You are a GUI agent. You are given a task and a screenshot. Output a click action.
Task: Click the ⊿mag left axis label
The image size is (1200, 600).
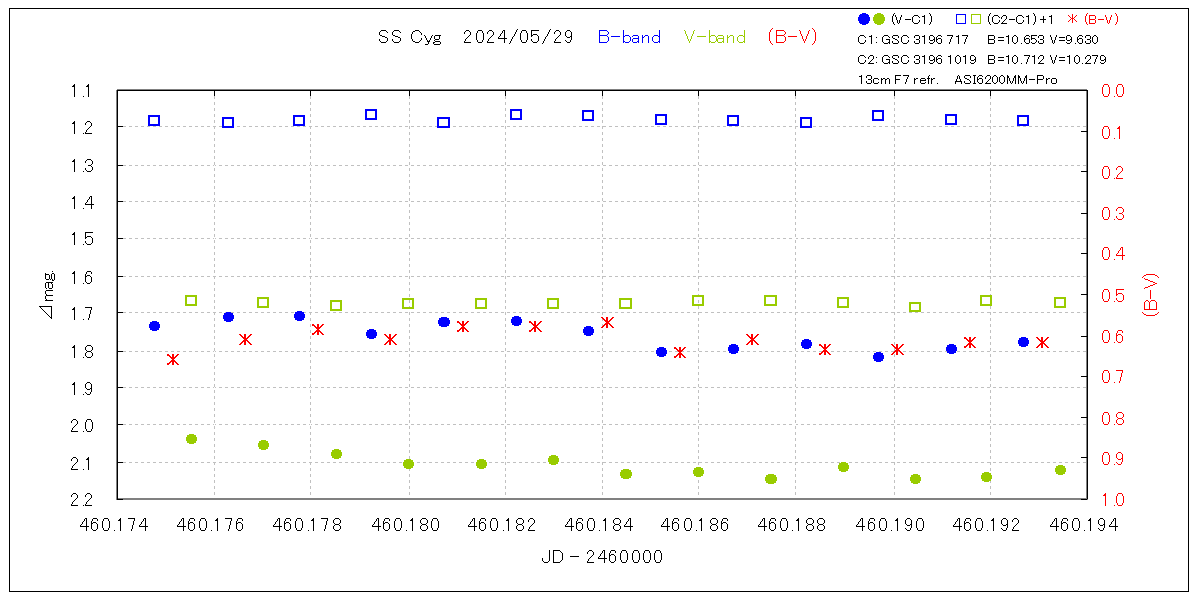click(48, 295)
